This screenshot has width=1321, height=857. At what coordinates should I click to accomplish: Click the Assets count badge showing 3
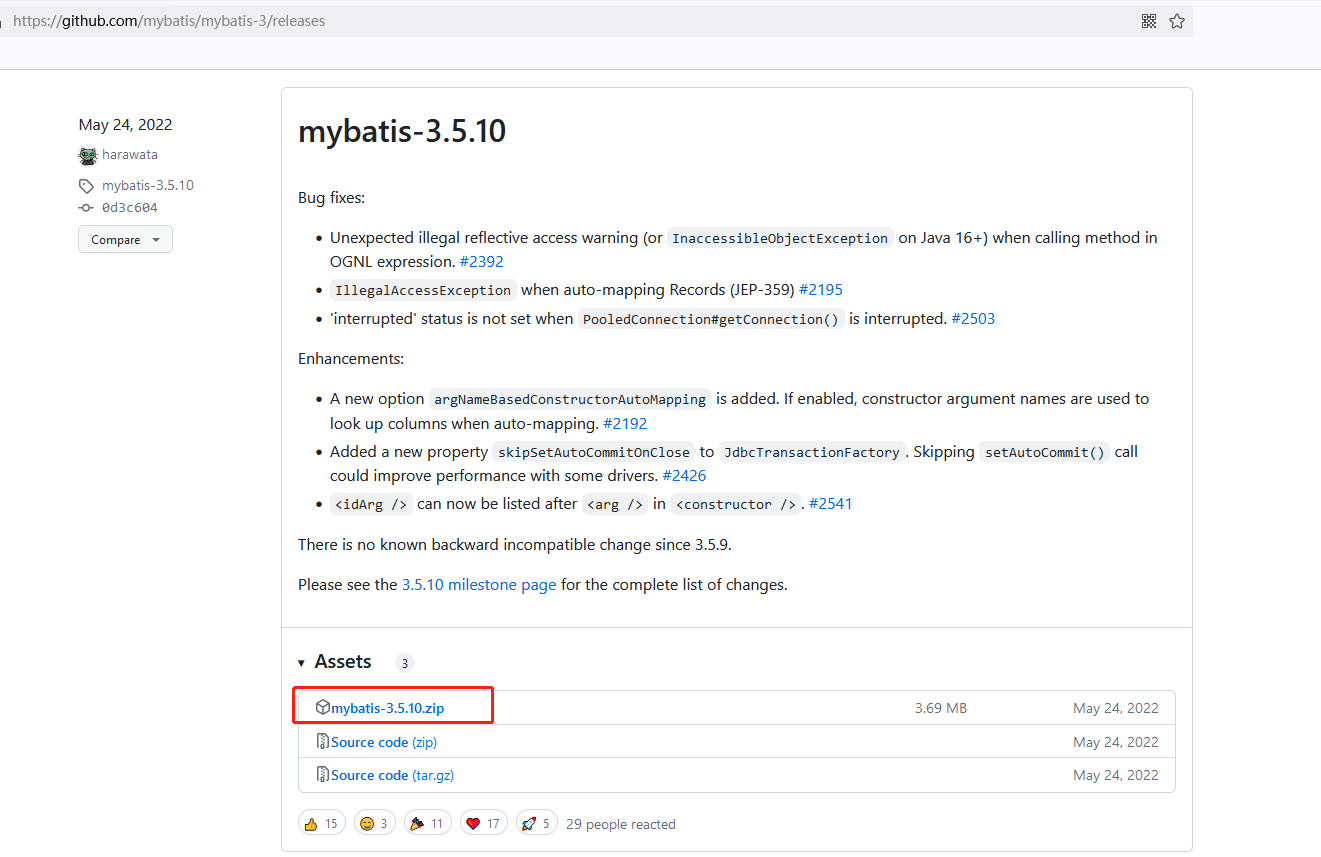(x=404, y=663)
